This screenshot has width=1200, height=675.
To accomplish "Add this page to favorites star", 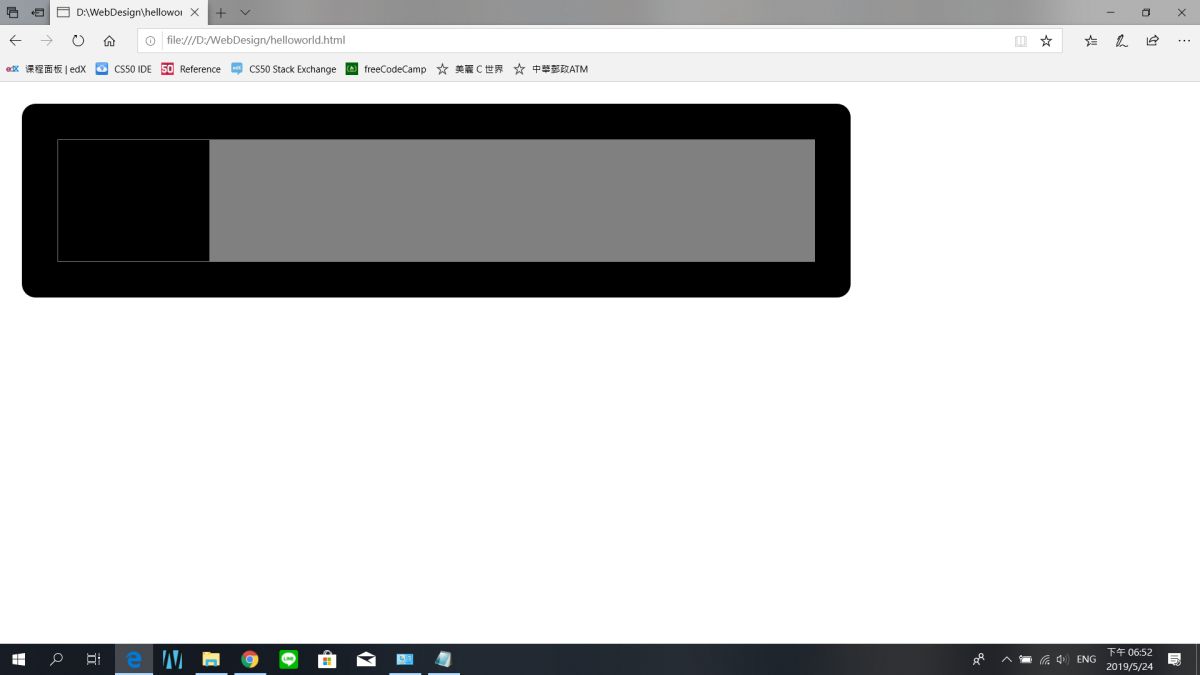I will [x=1046, y=41].
